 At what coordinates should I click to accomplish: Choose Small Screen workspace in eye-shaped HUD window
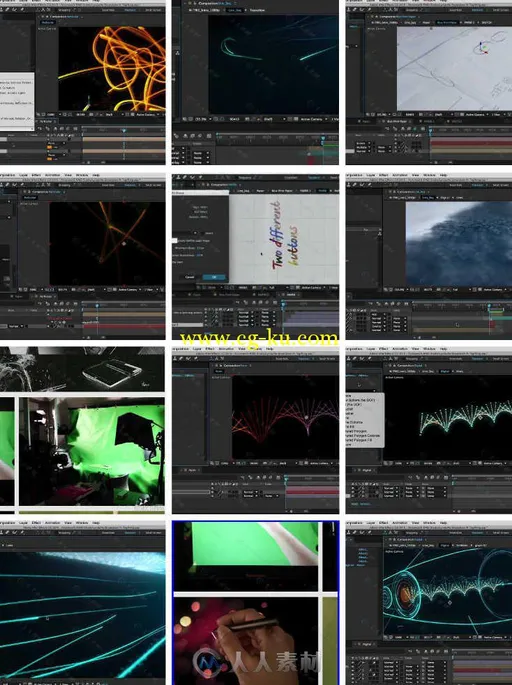pos(502,533)
